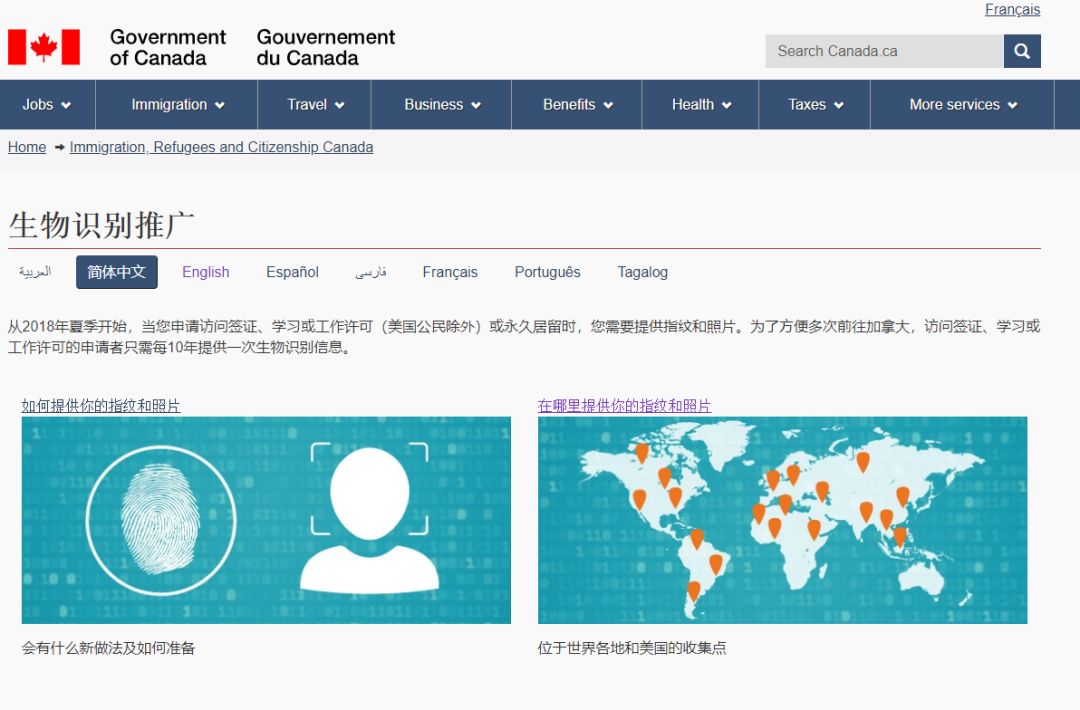1080x710 pixels.
Task: Open the Travel dropdown menu
Action: click(x=315, y=105)
